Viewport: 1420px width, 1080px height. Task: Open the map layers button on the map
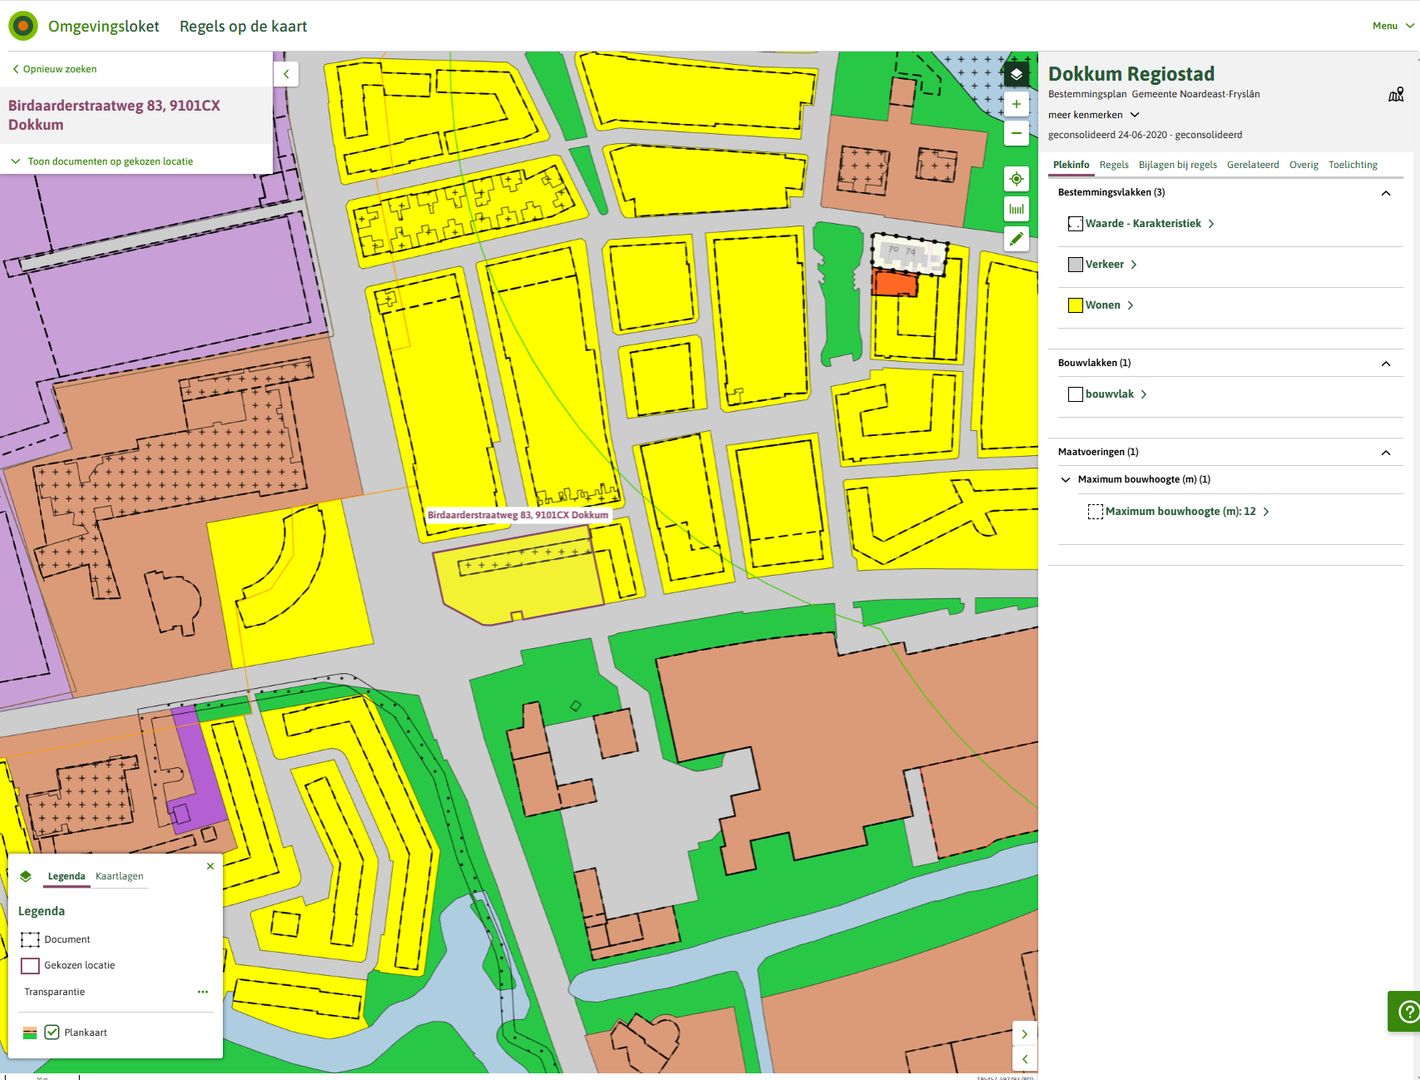click(1016, 74)
